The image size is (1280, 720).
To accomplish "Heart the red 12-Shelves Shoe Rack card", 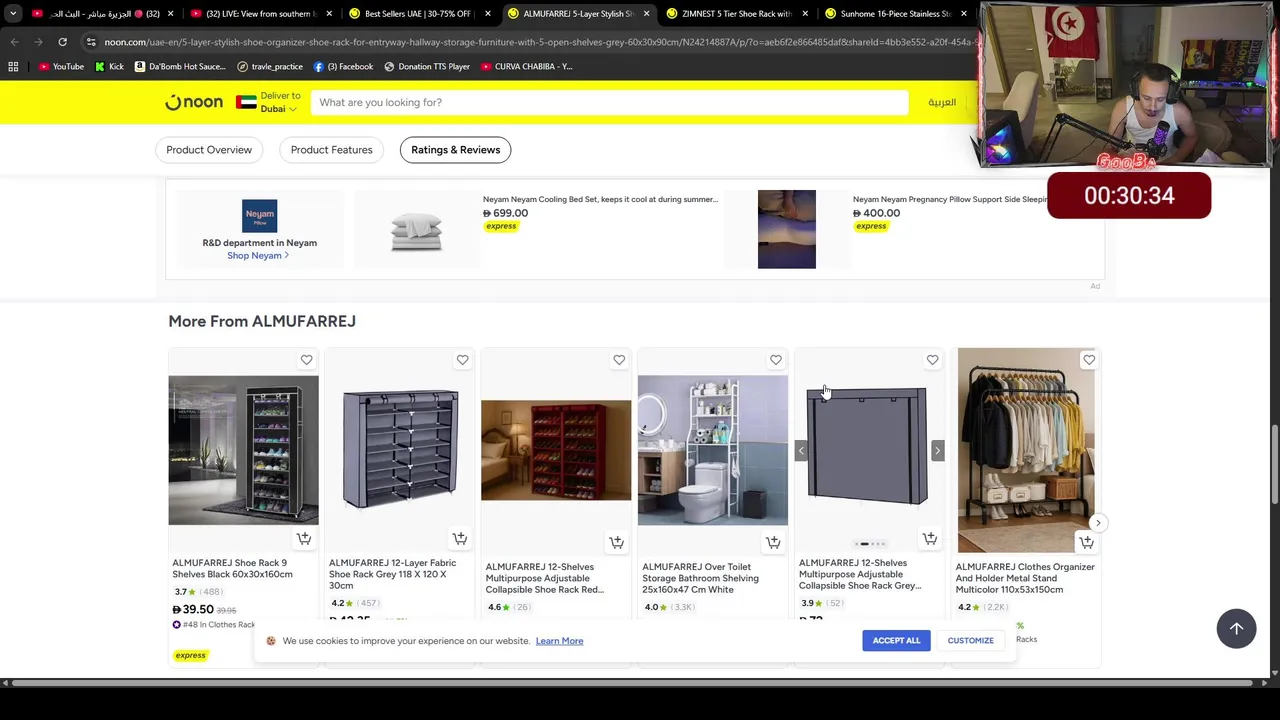I will (619, 360).
